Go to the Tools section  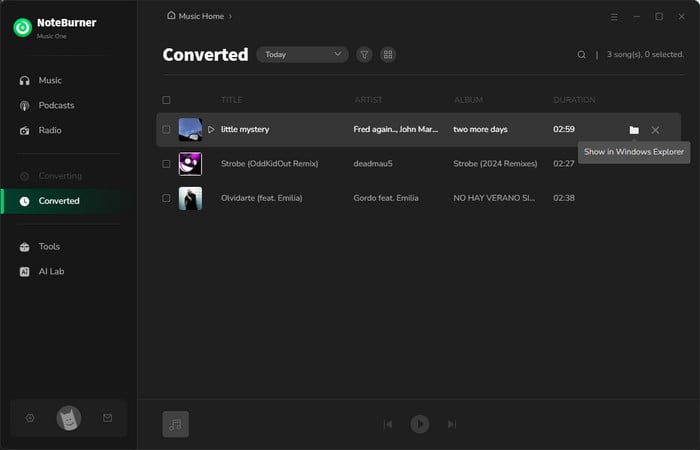(49, 246)
